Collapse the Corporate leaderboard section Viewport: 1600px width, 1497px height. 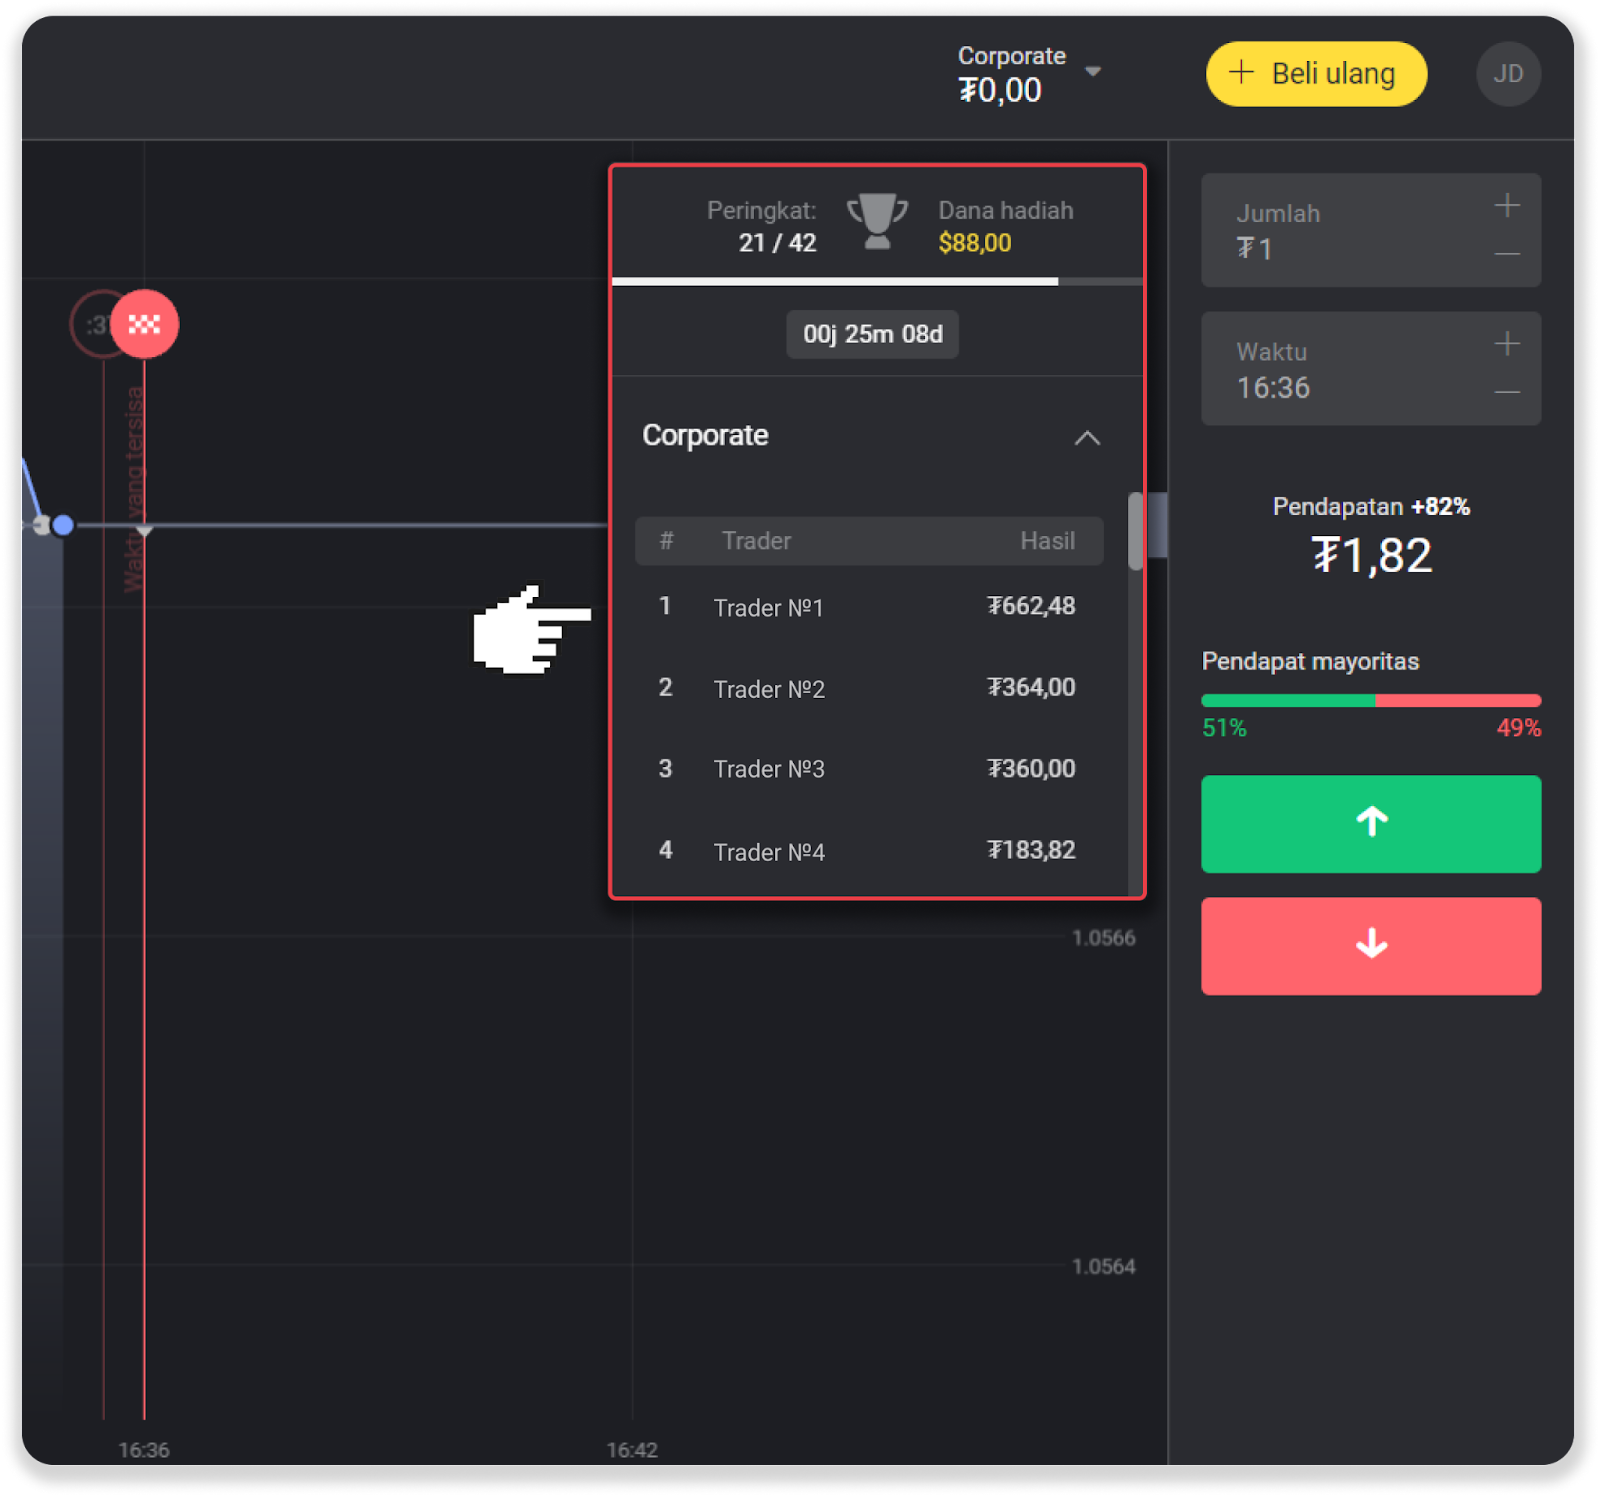coord(1087,438)
